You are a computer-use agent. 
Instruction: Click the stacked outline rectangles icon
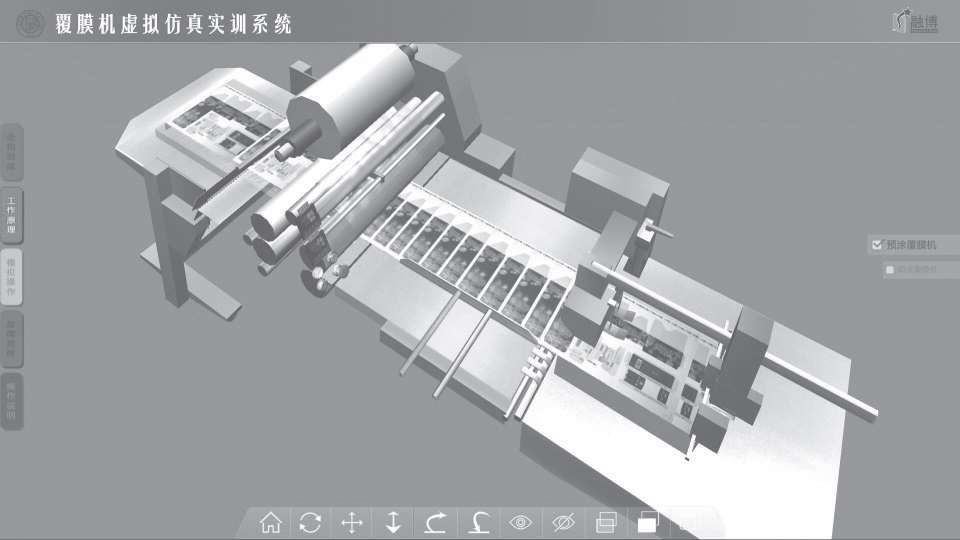click(x=605, y=522)
